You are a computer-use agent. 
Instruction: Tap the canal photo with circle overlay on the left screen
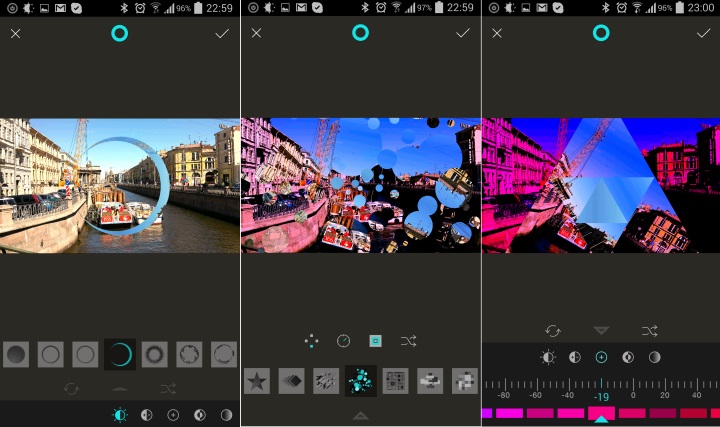click(x=120, y=185)
